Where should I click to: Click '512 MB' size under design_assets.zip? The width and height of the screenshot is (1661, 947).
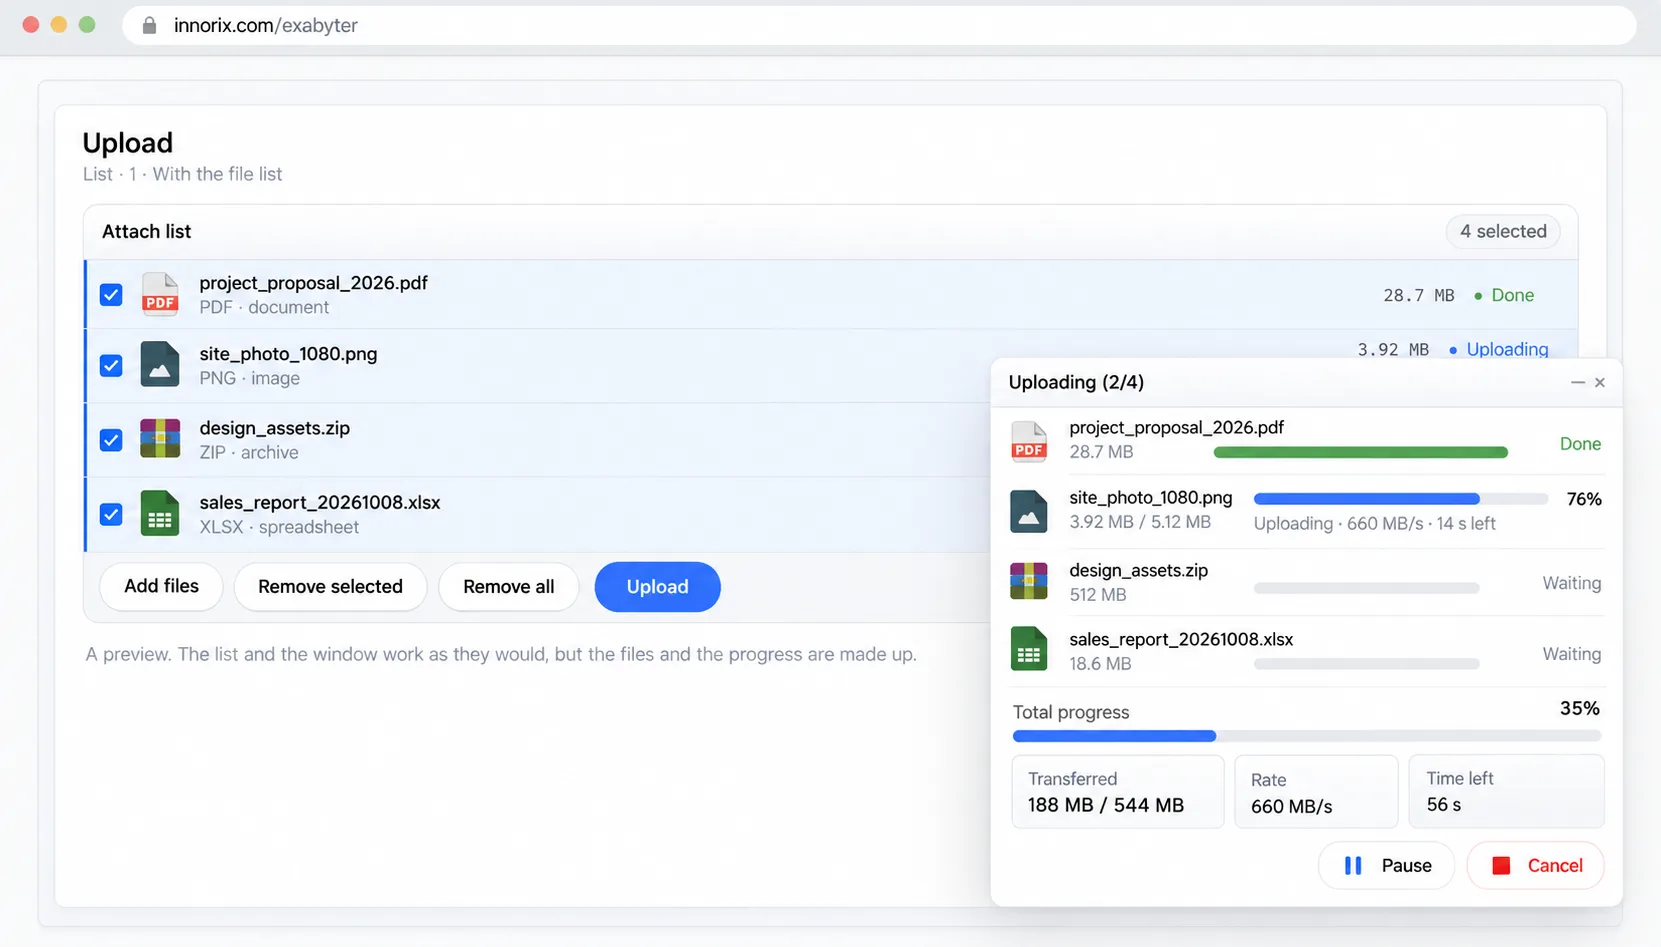coord(1097,595)
